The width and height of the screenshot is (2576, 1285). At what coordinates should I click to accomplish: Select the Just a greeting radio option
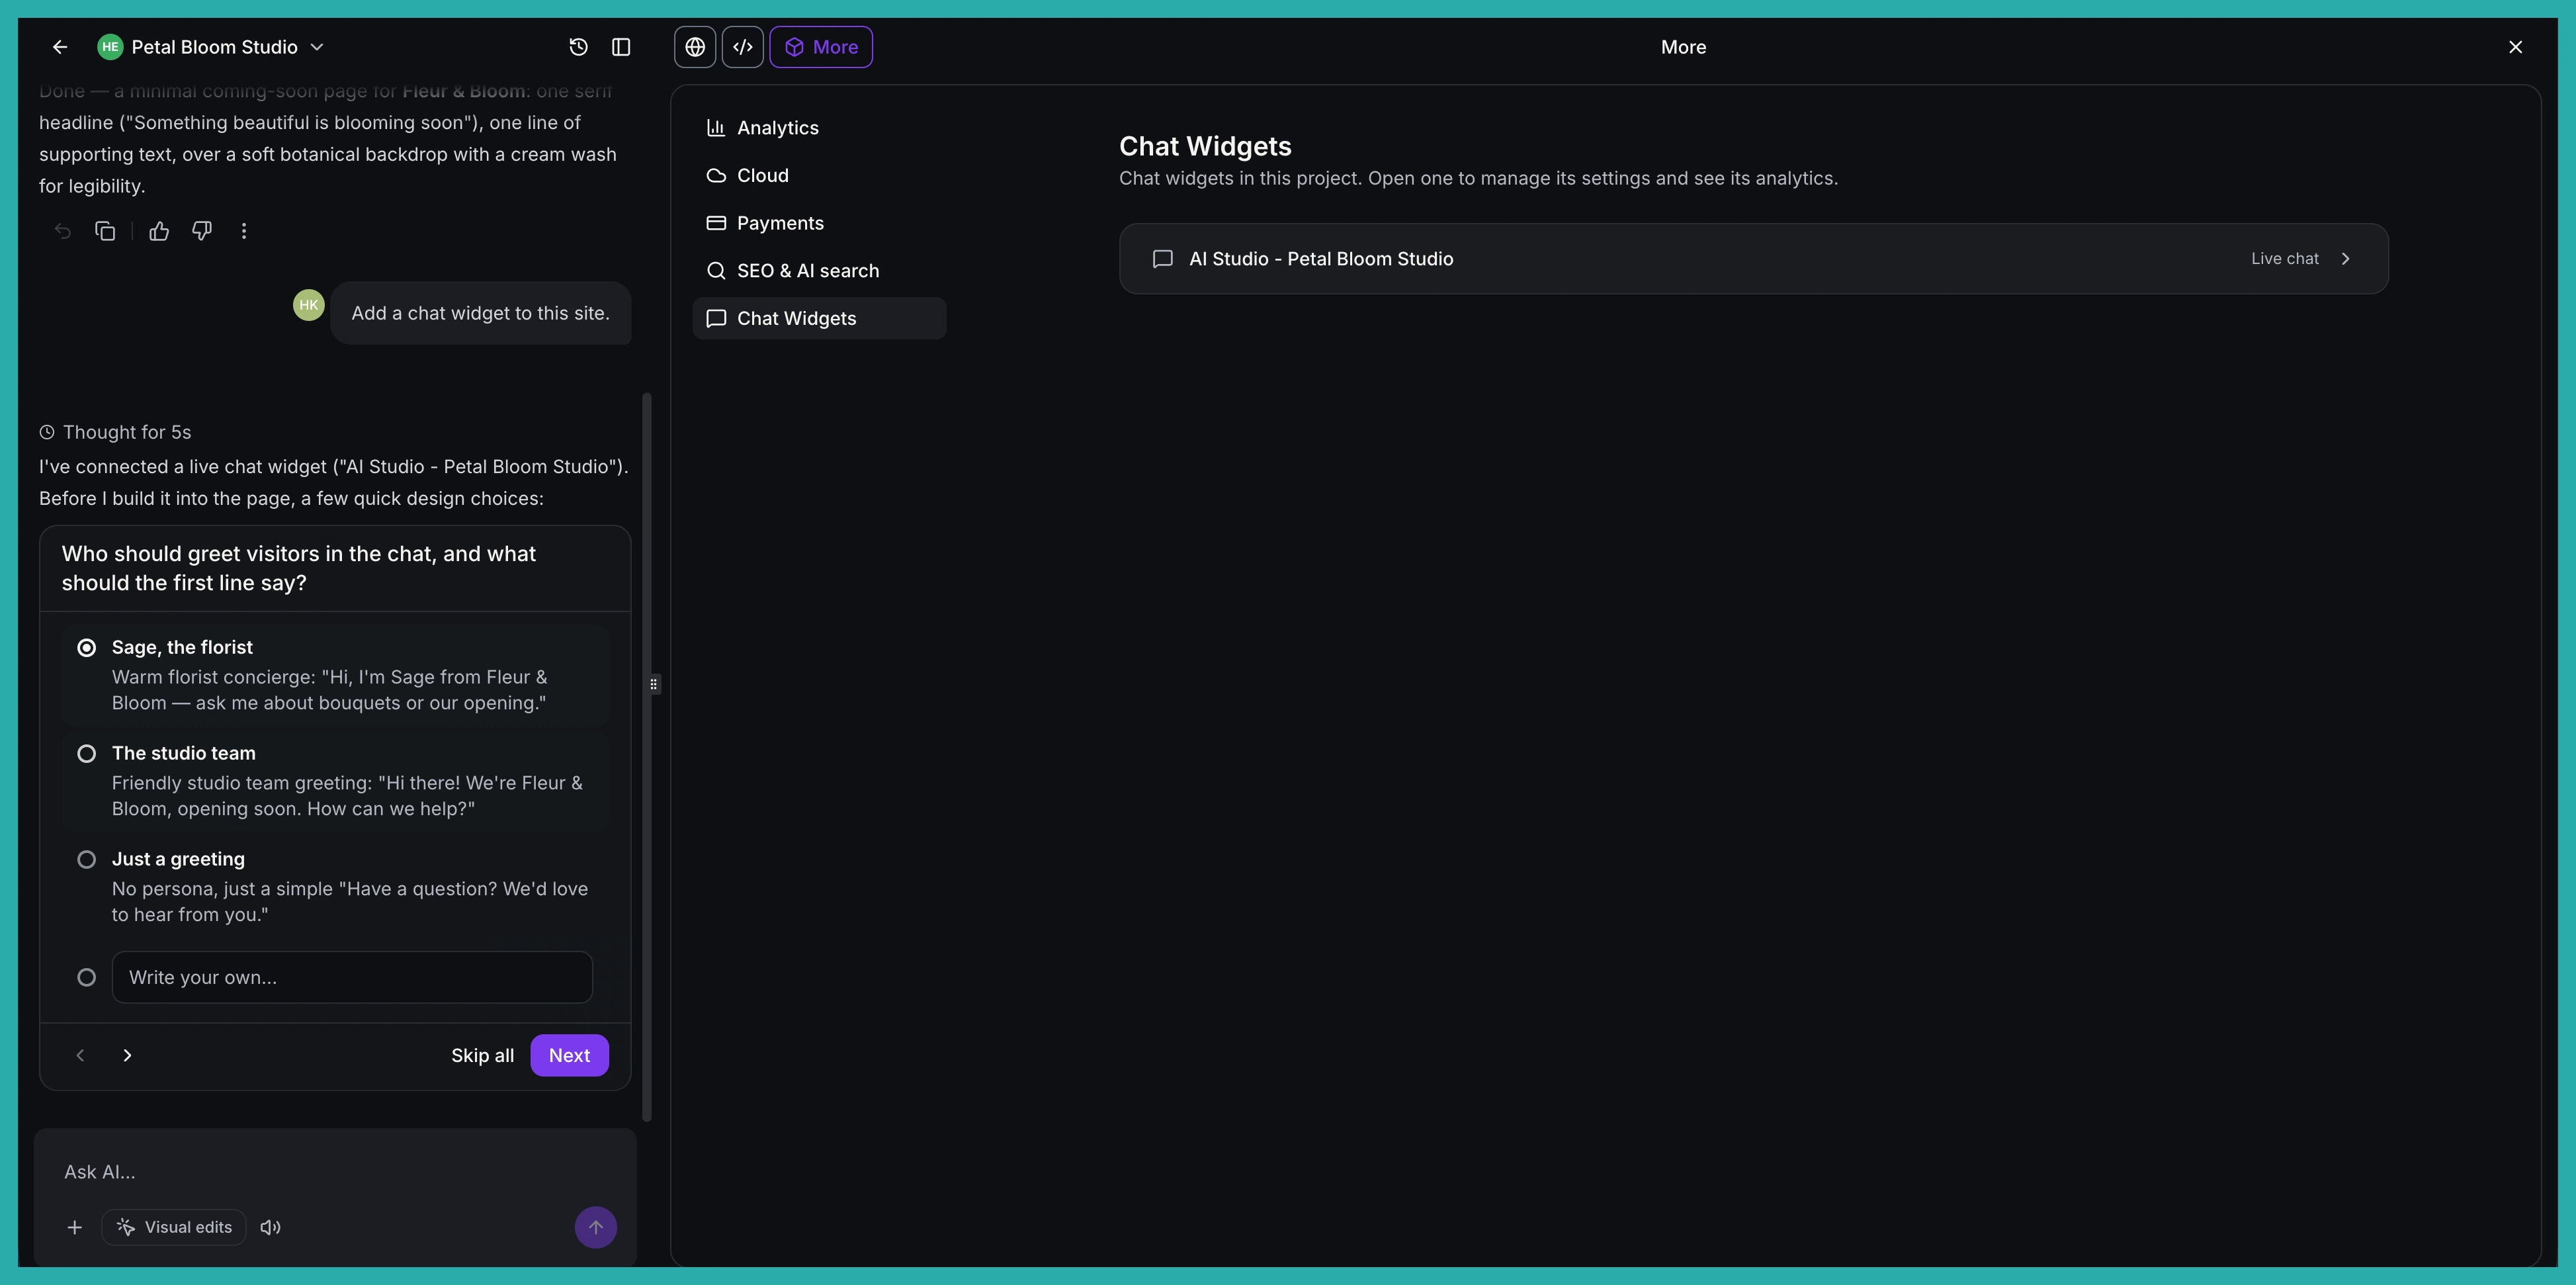[x=87, y=860]
